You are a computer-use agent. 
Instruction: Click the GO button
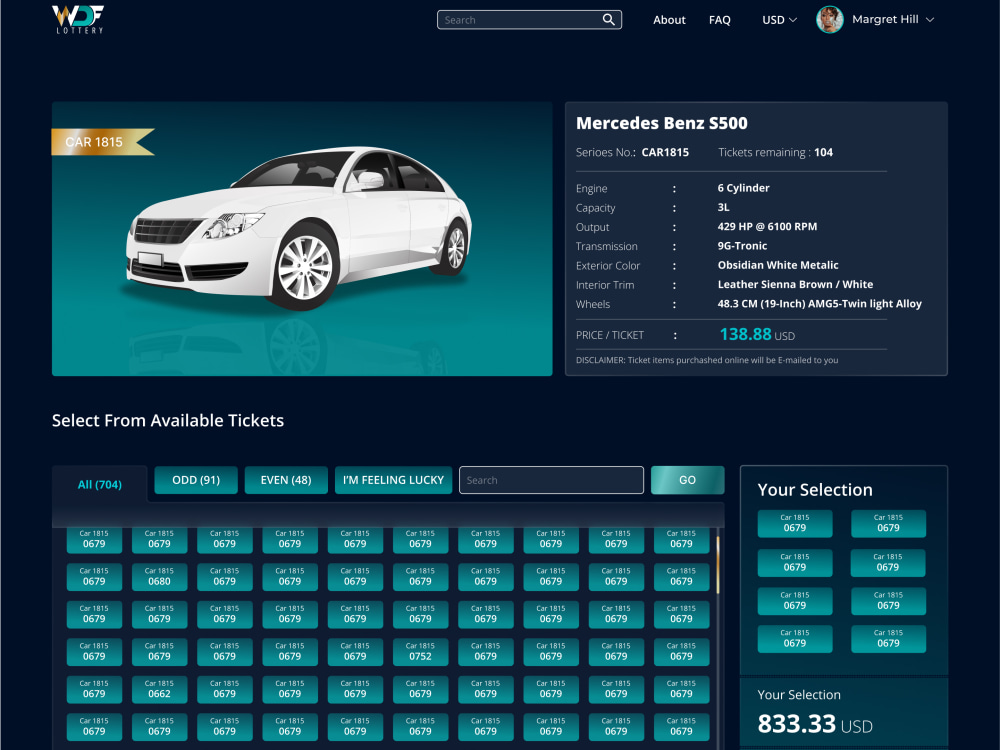point(688,480)
